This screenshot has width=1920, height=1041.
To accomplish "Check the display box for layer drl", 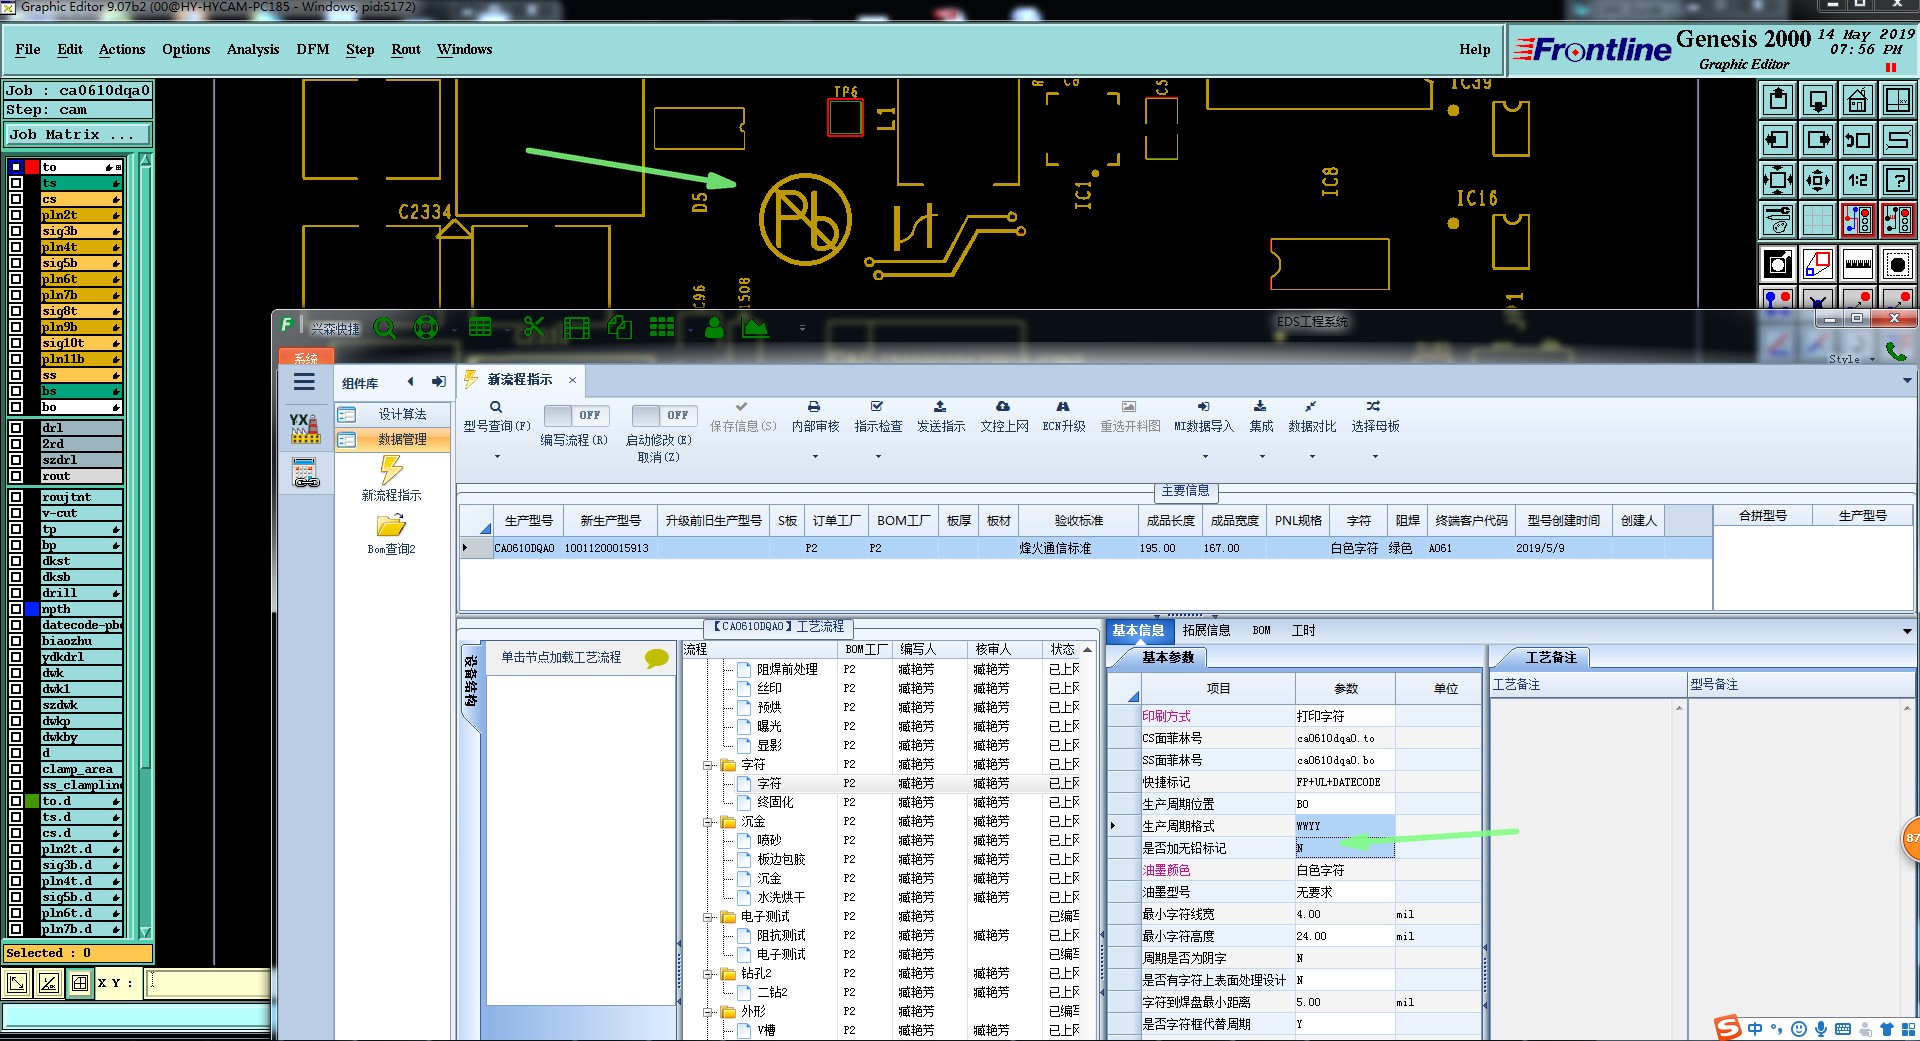I will coord(16,428).
